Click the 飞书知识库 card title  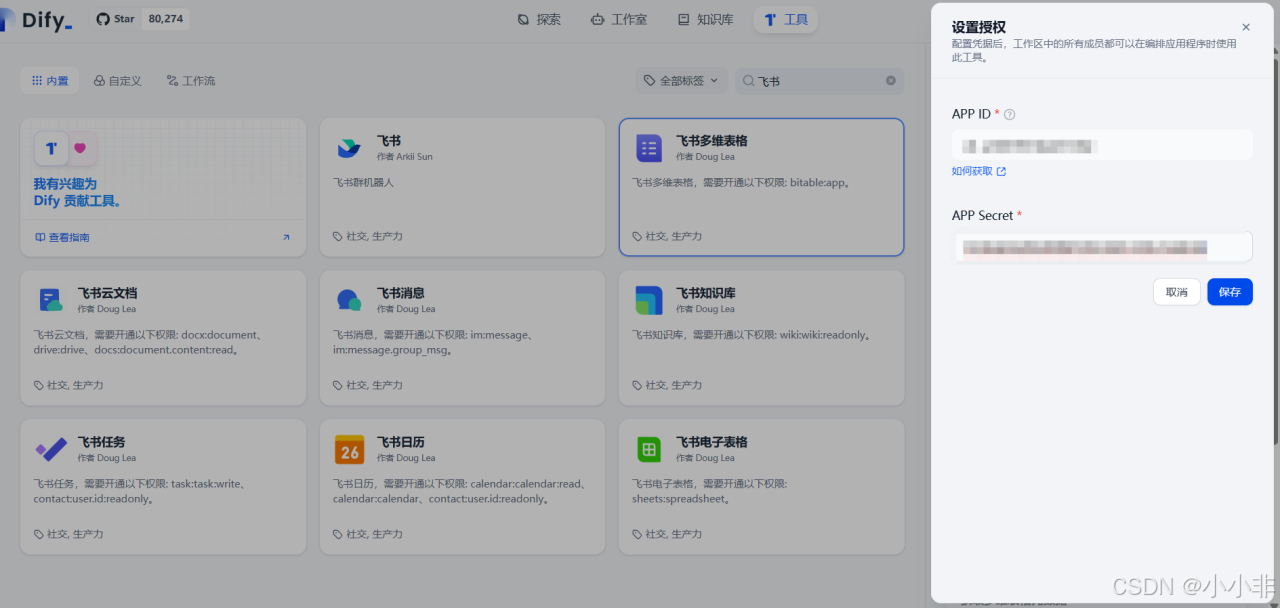706,293
